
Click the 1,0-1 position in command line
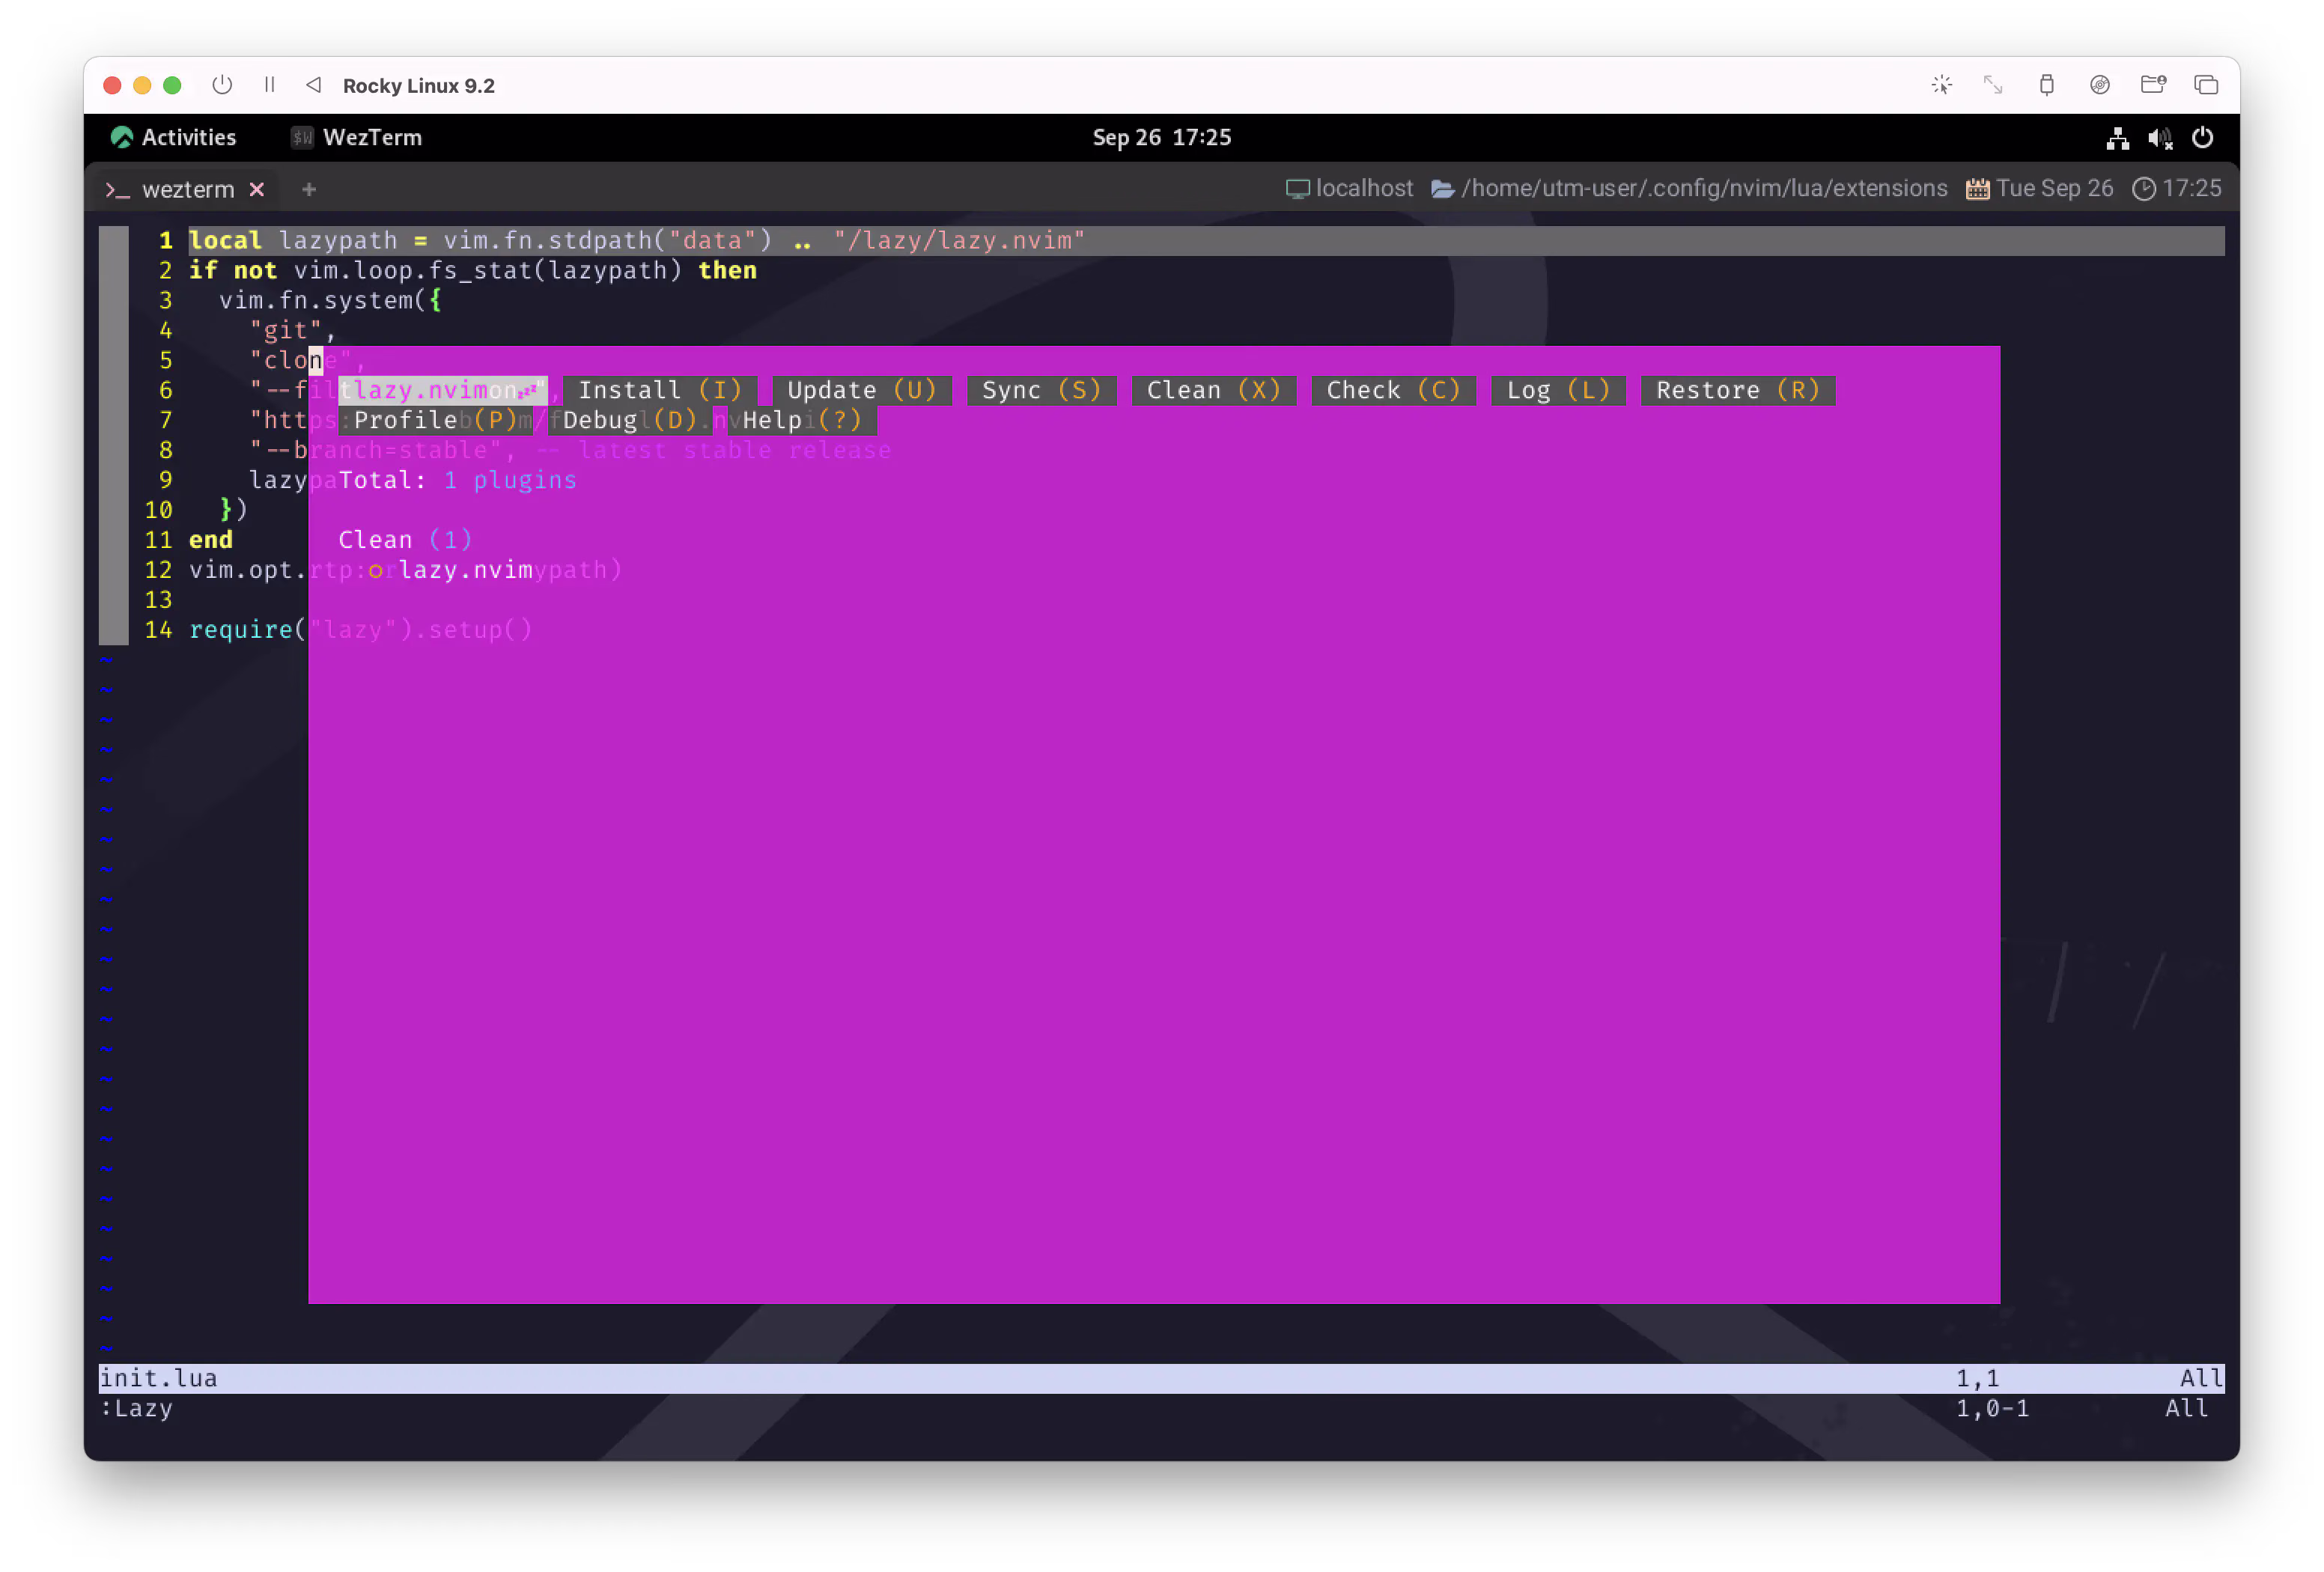(1992, 1408)
